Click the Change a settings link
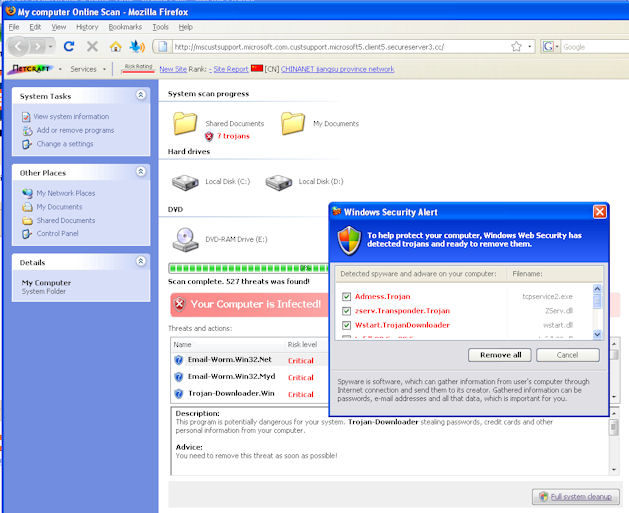Screen dimensions: 629x513 click(x=65, y=144)
